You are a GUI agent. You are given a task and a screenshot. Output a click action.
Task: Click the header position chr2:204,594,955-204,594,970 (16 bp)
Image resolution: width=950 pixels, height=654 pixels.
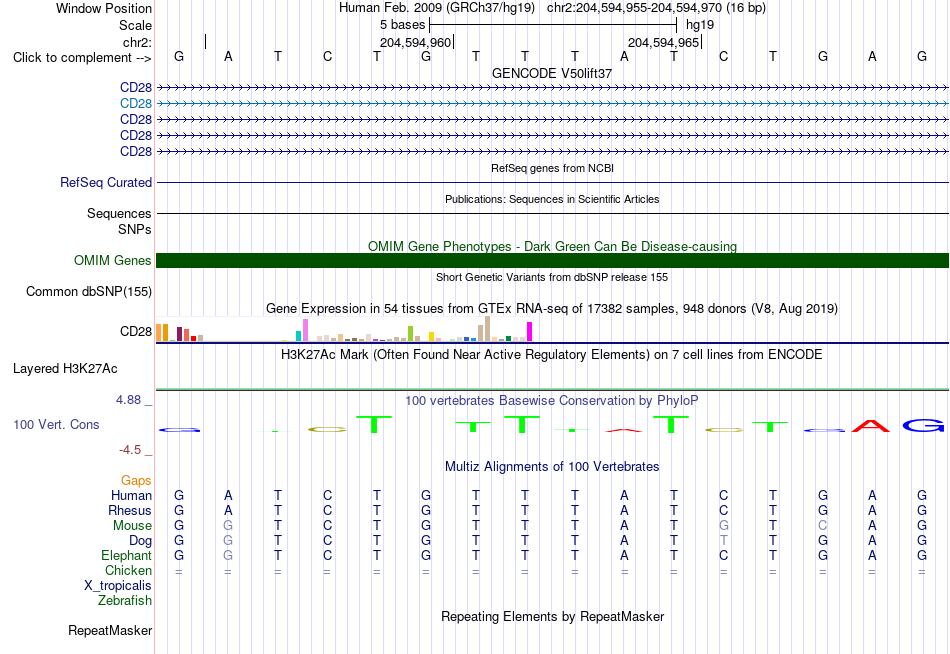tap(656, 8)
